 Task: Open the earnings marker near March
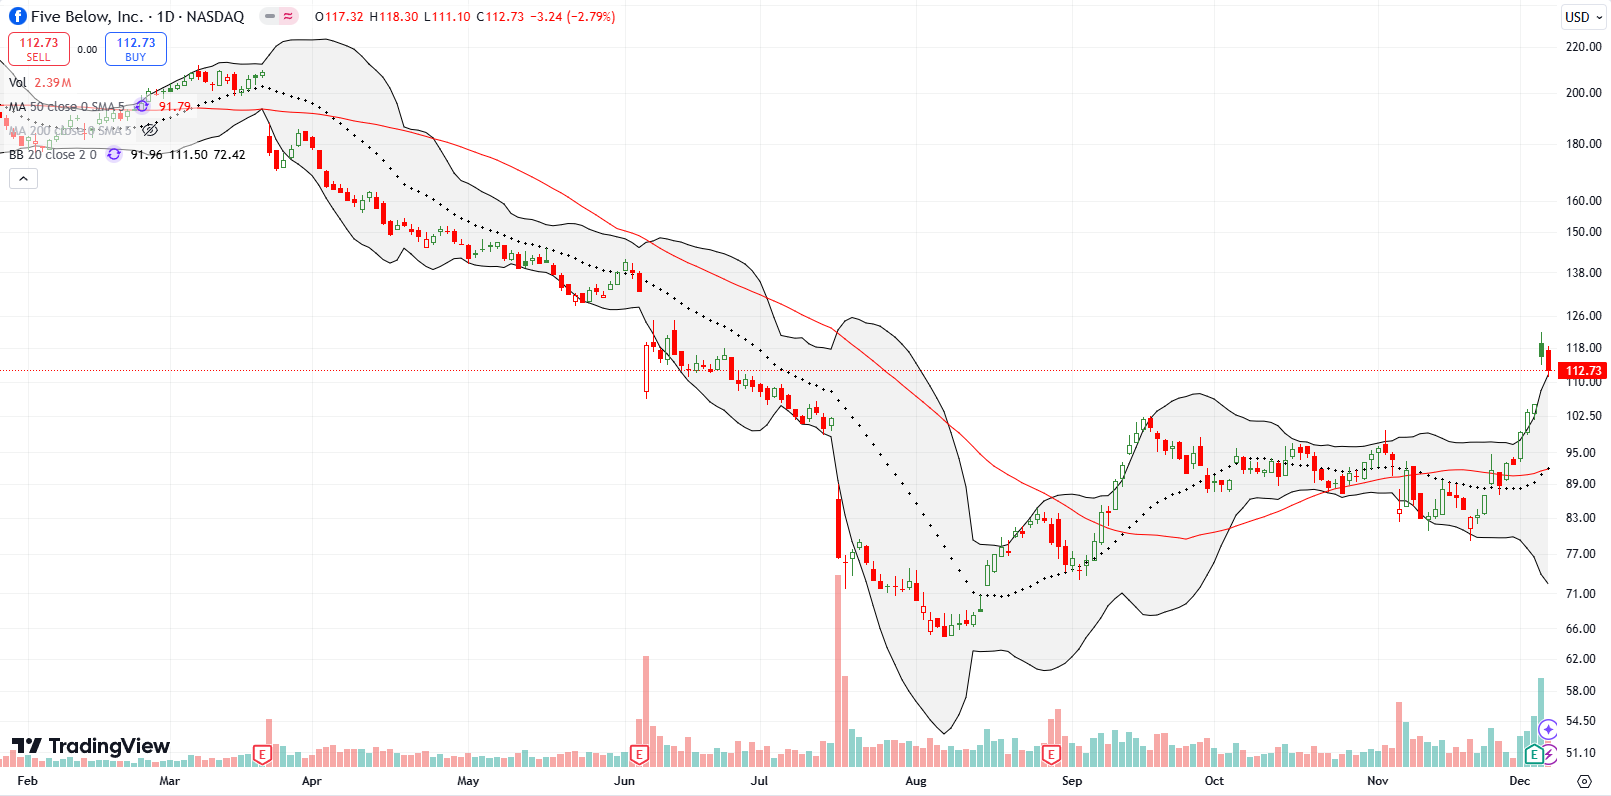pyautogui.click(x=263, y=754)
